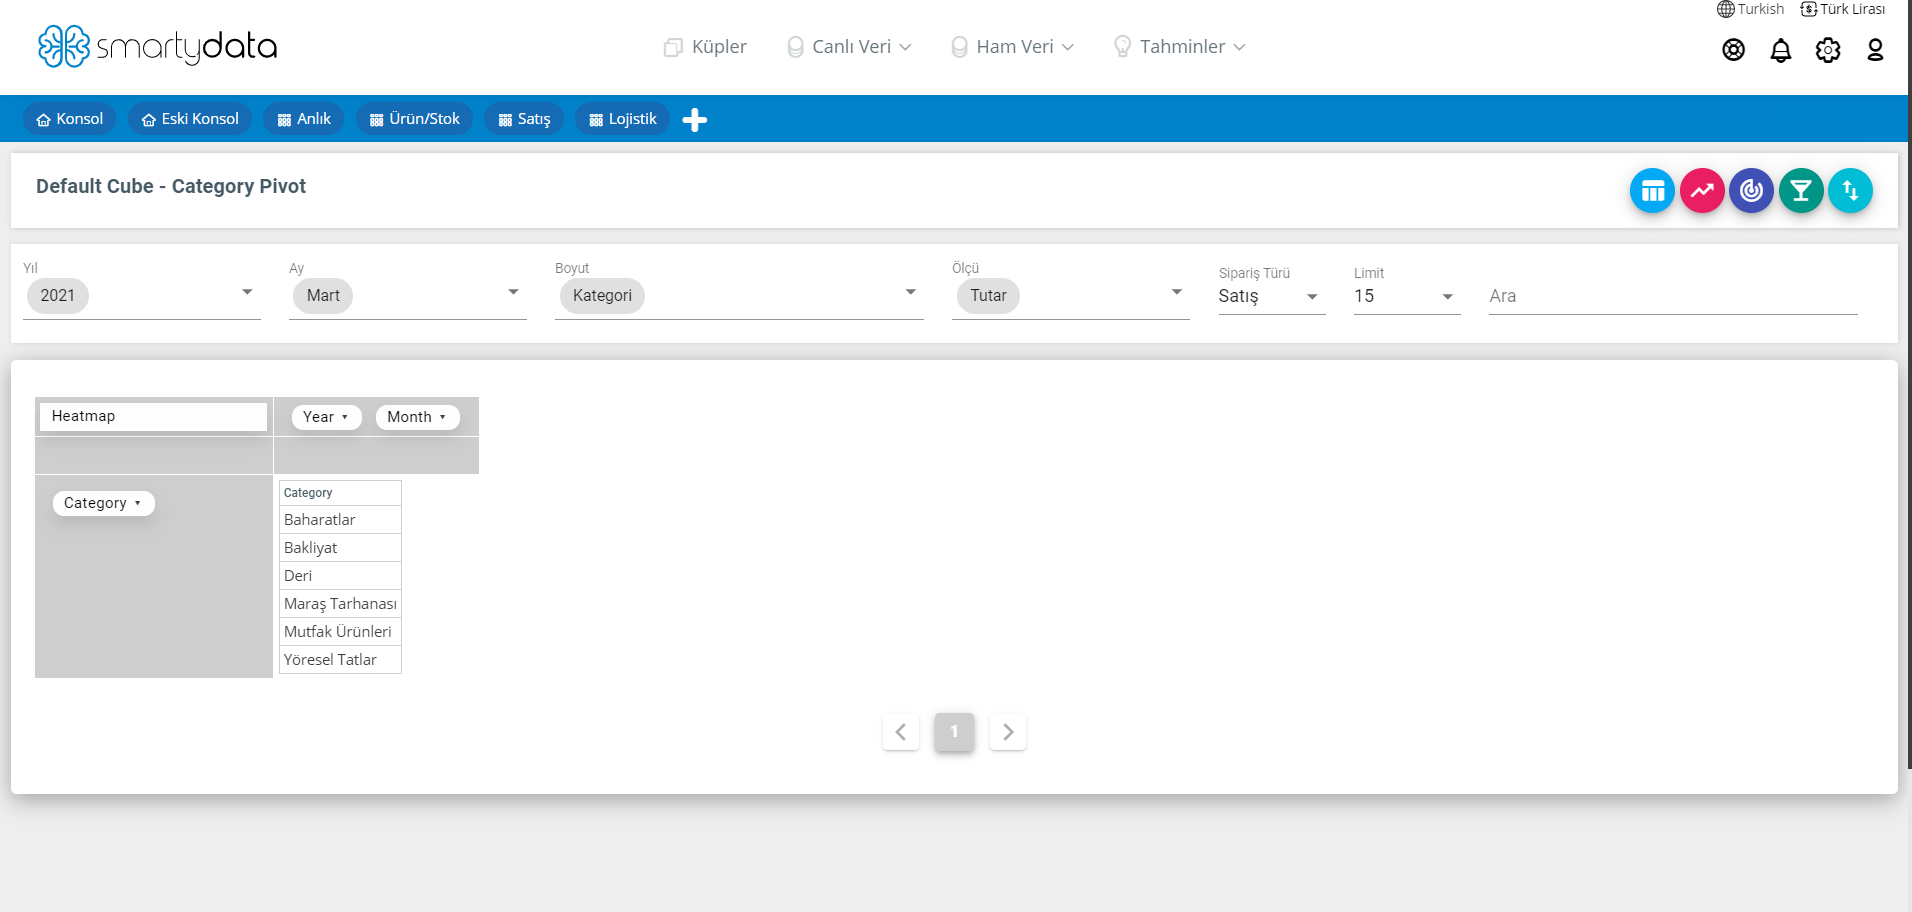Image resolution: width=1912 pixels, height=912 pixels.
Task: Go to previous page arrow
Action: point(901,732)
